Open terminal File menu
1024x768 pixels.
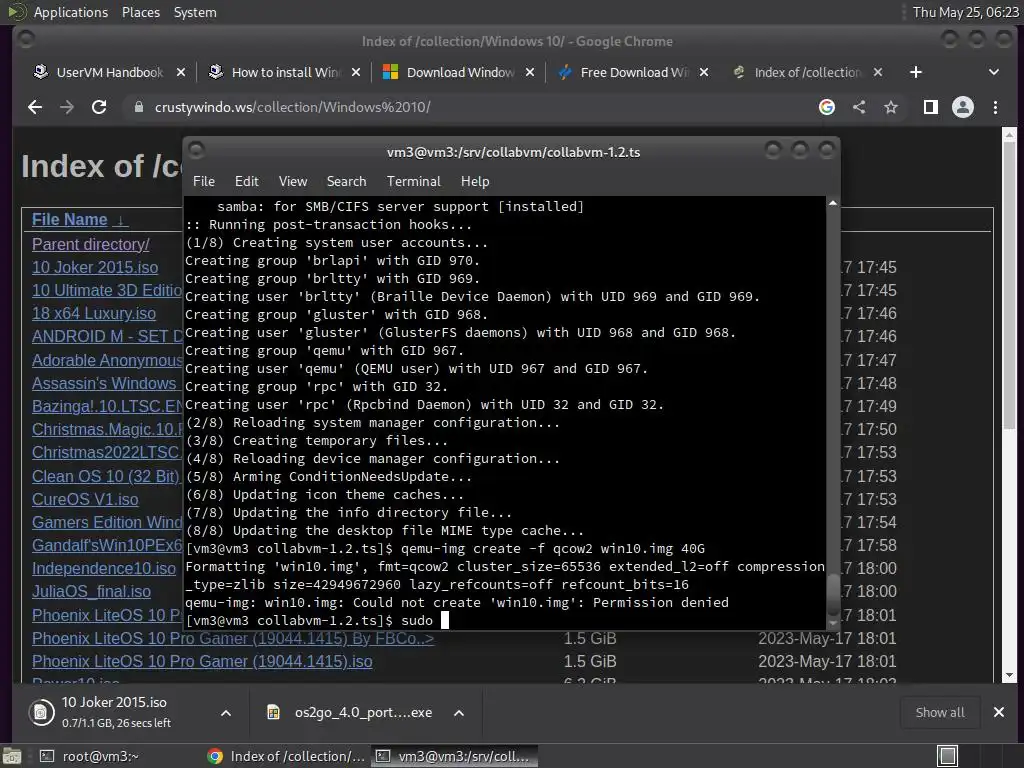(x=204, y=182)
